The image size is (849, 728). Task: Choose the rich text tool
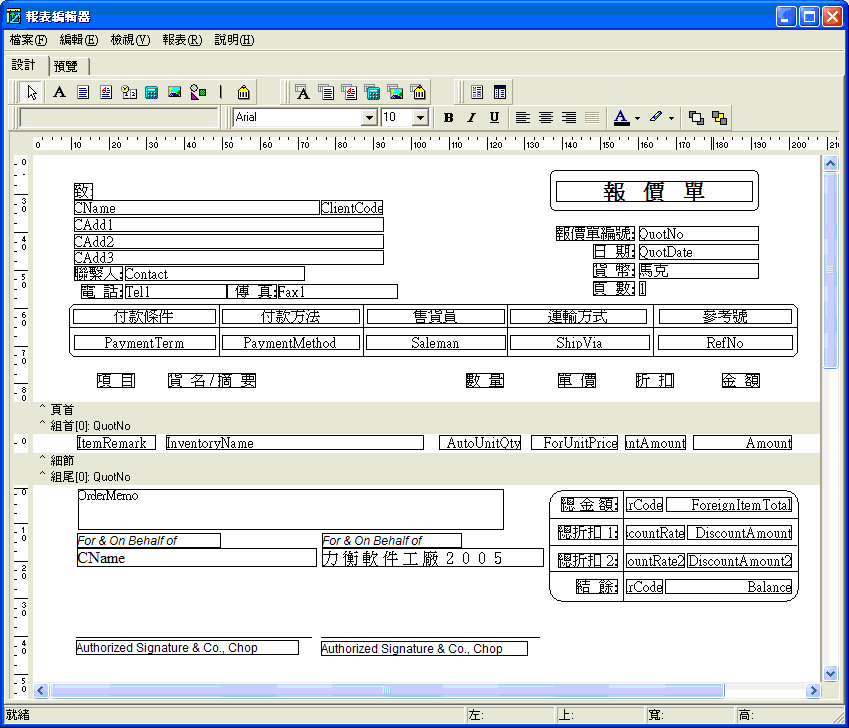click(106, 93)
